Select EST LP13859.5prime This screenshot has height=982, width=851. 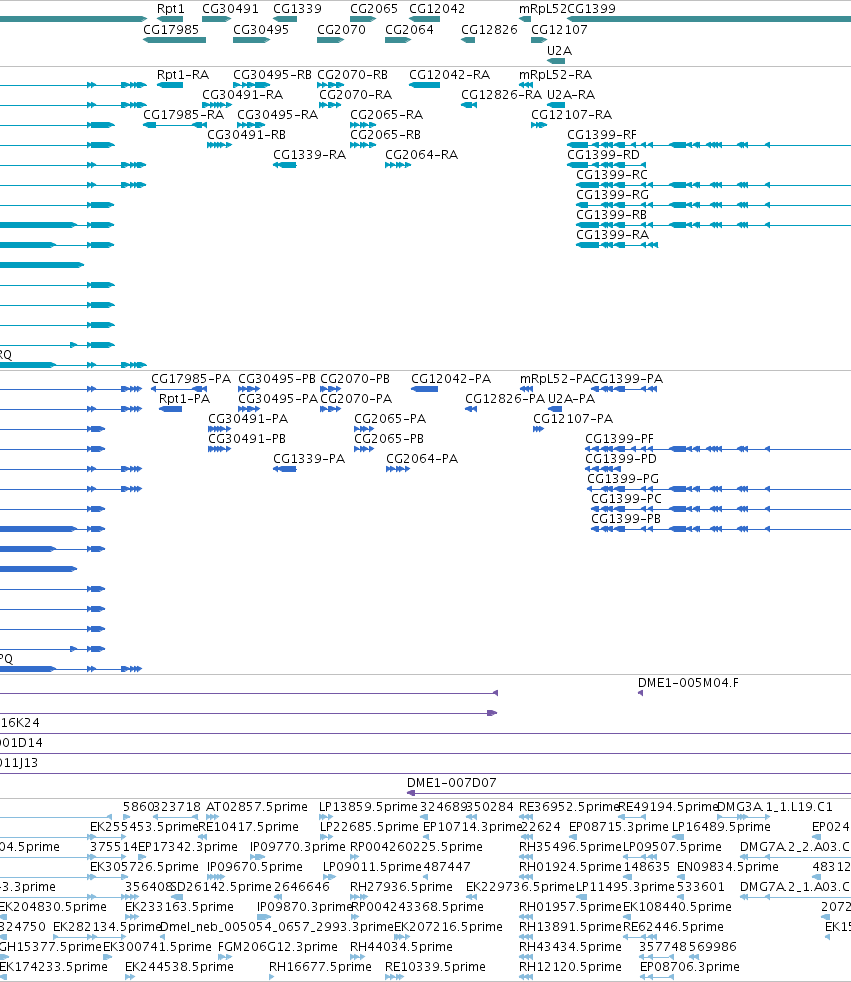coord(368,807)
